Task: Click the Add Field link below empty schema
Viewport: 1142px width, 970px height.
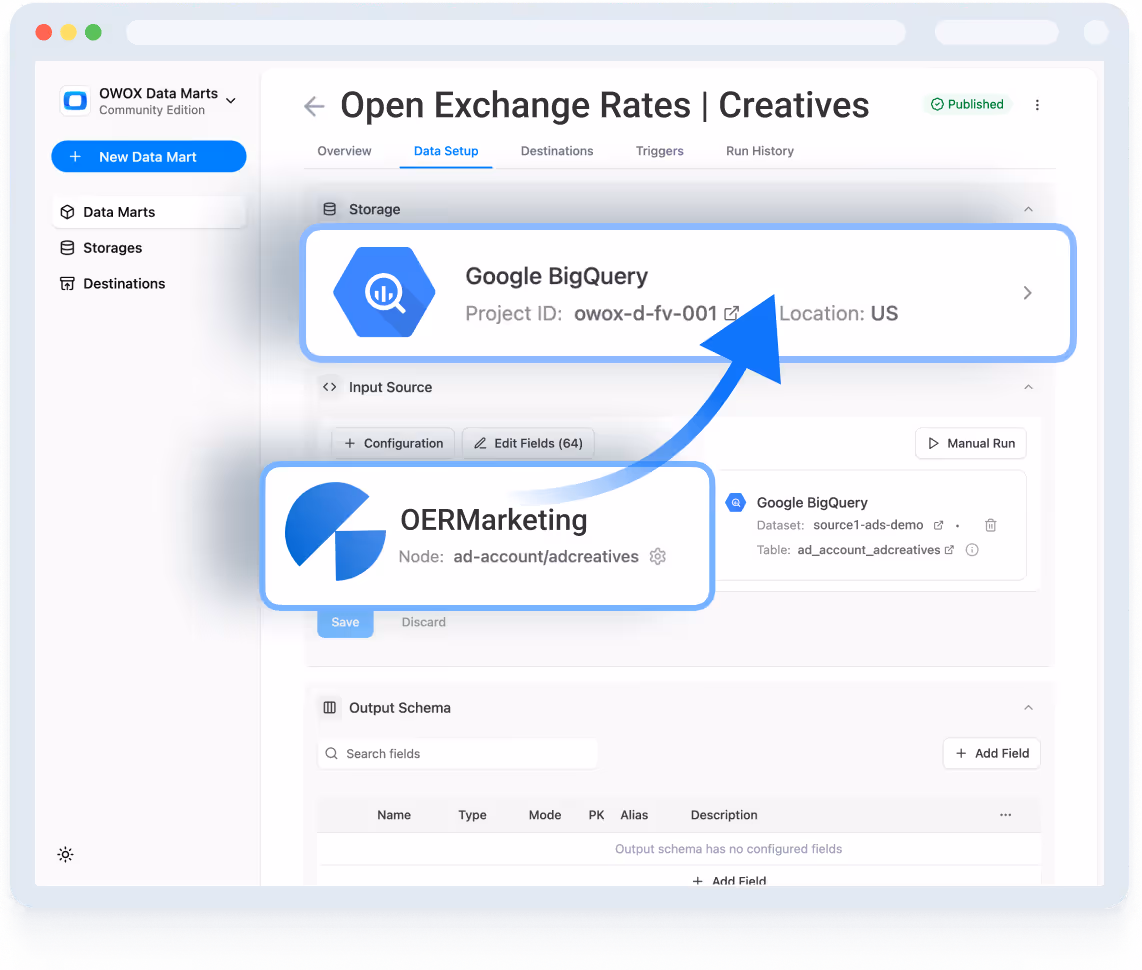Action: 729,880
